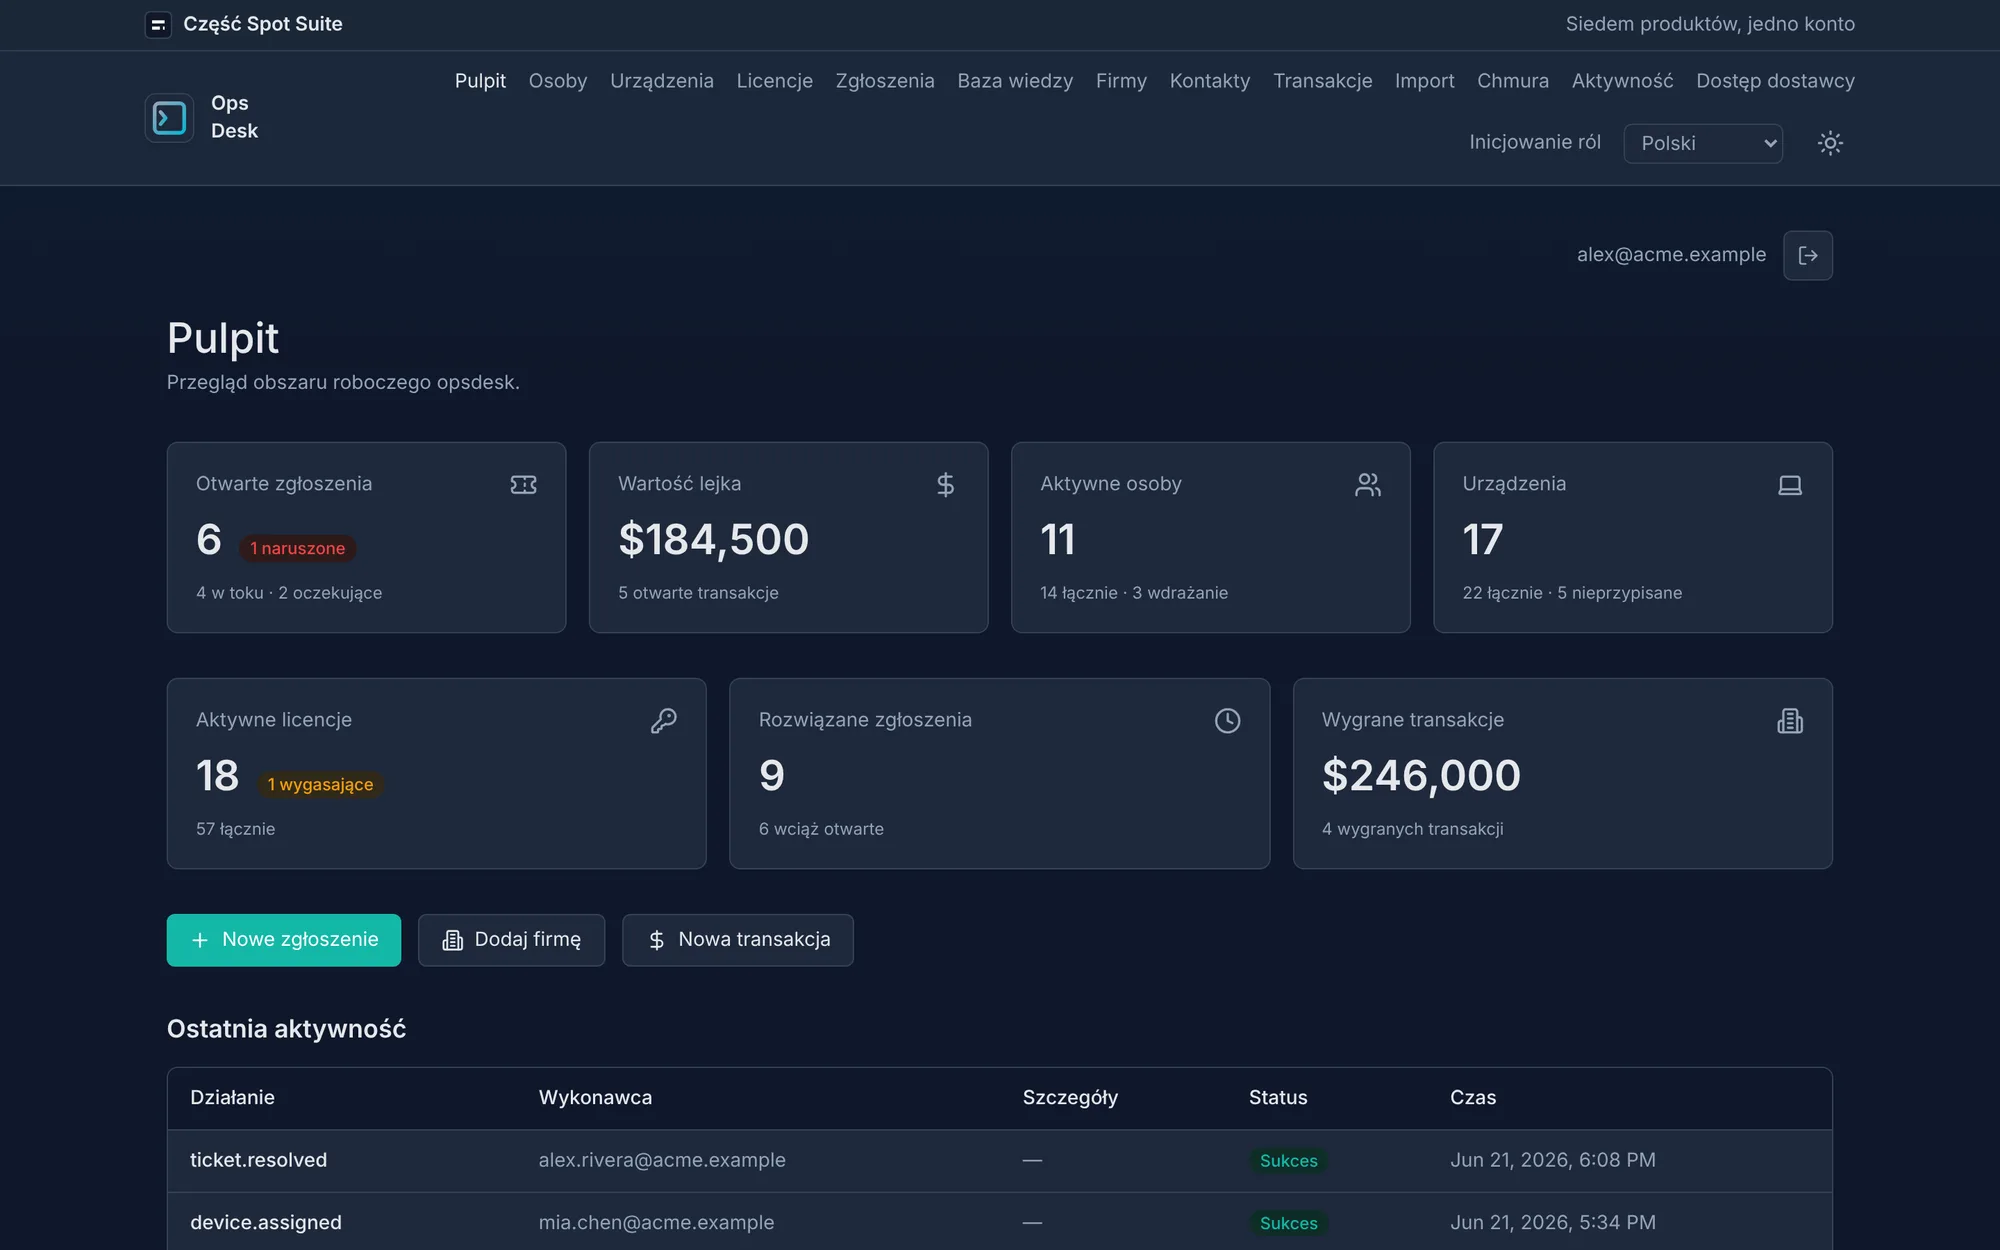Click the Ostatnia aktywność heading
The width and height of the screenshot is (2000, 1250).
(286, 1029)
